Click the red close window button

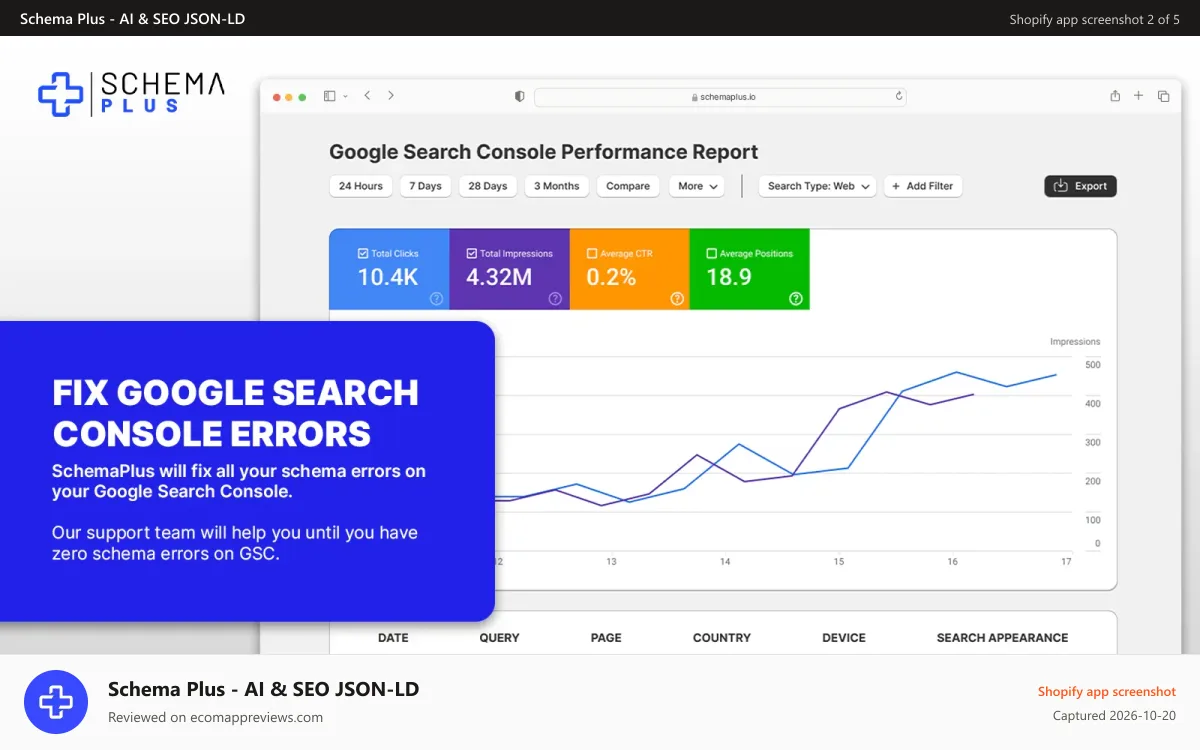click(x=277, y=97)
